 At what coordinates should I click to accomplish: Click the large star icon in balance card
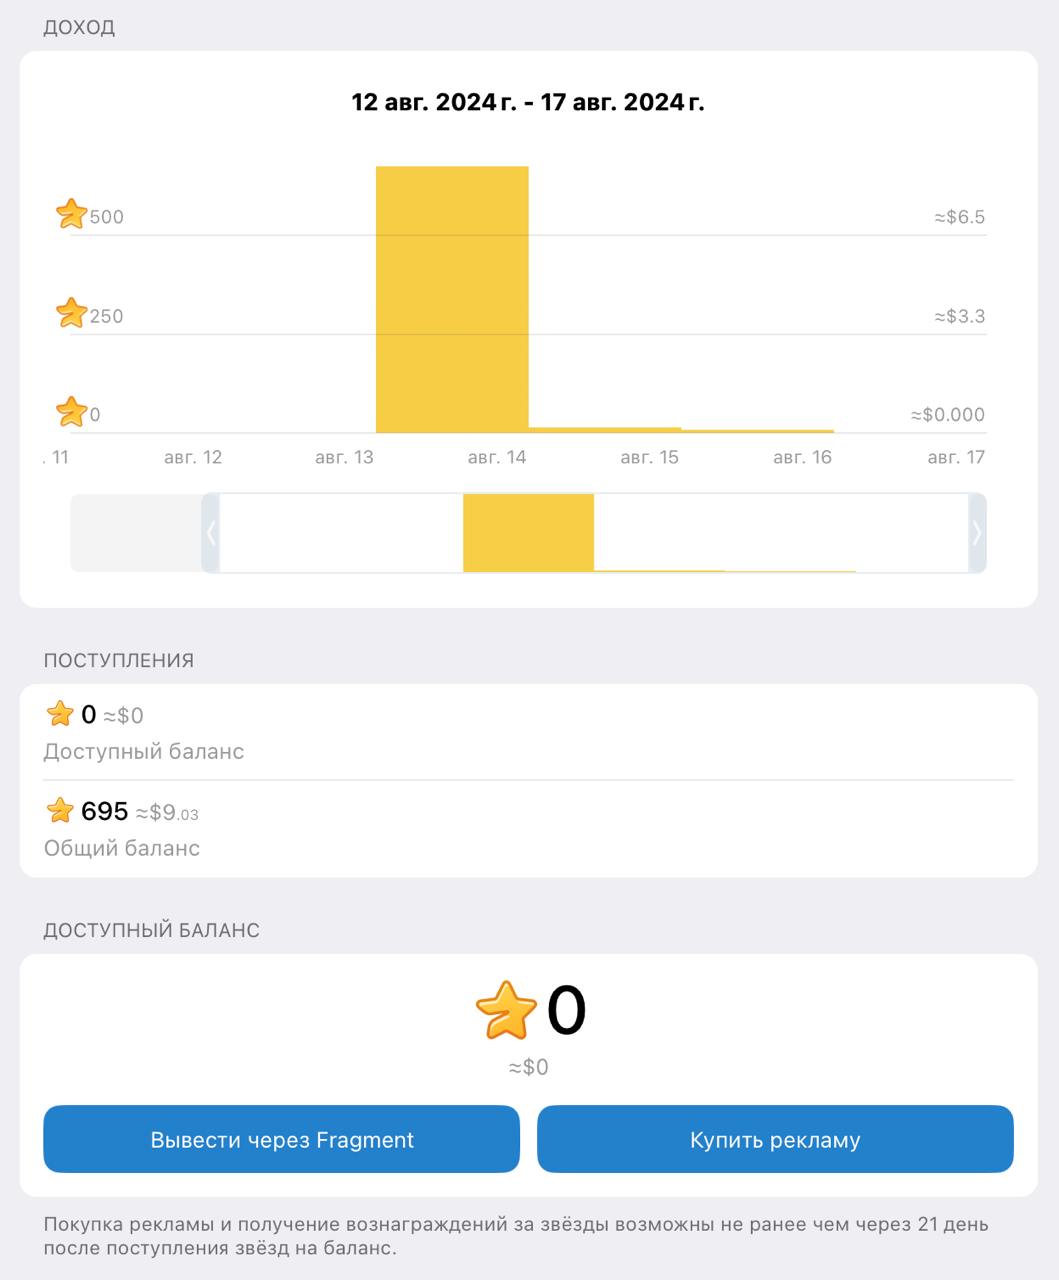click(x=506, y=1010)
